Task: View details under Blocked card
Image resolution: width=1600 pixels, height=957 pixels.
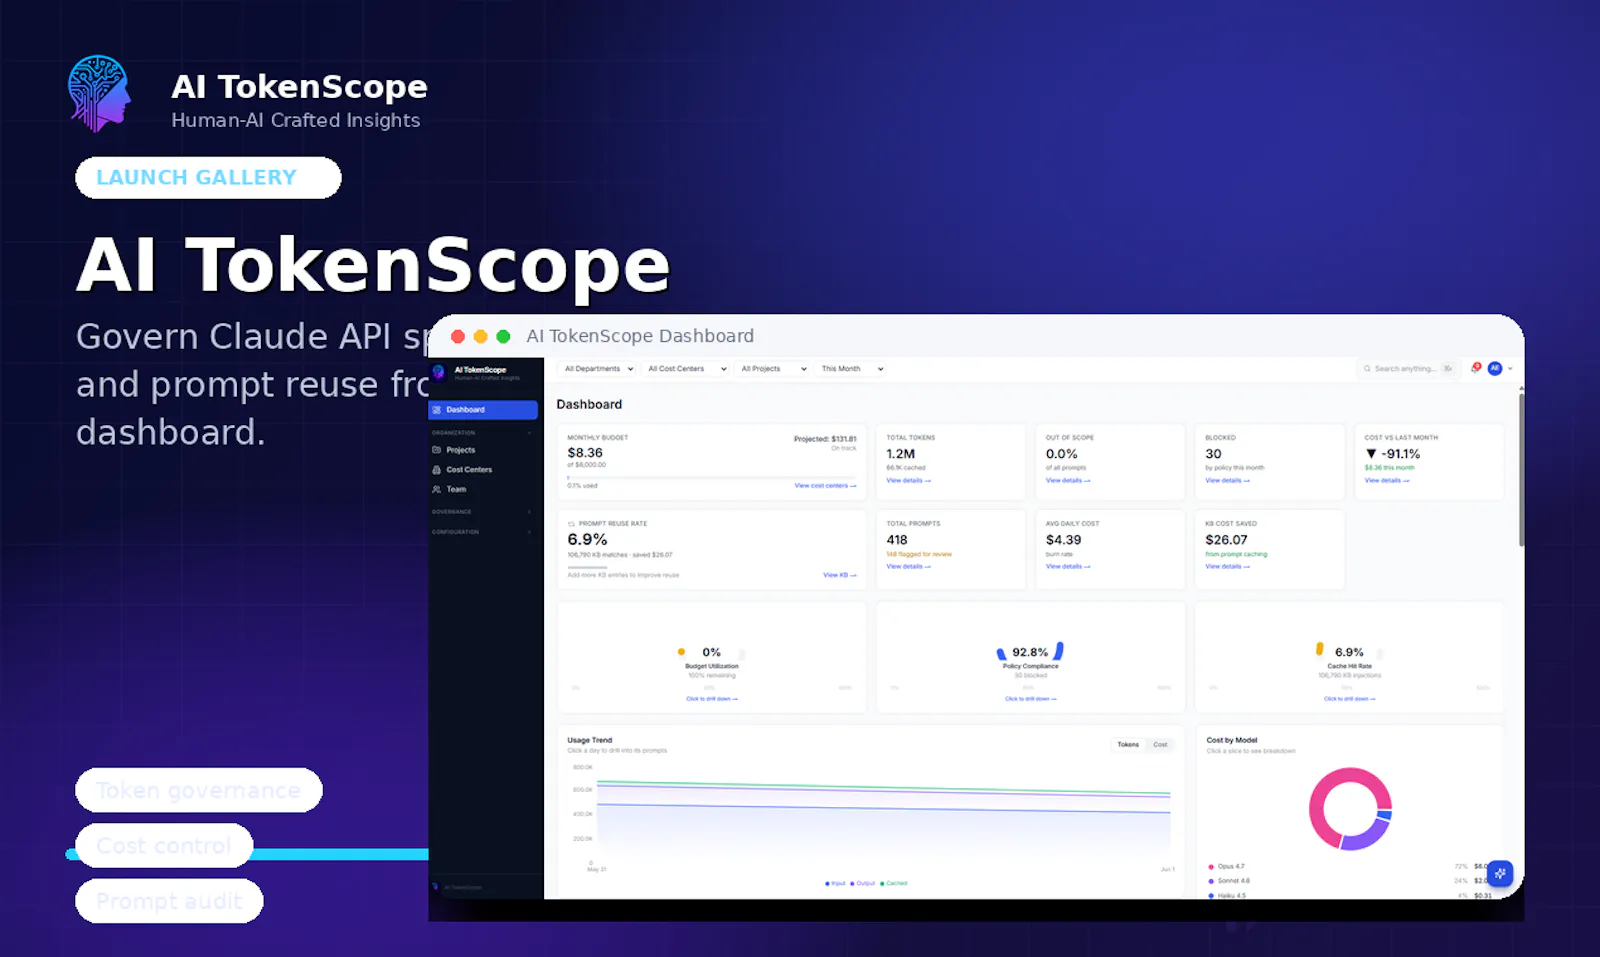Action: pos(1227,481)
